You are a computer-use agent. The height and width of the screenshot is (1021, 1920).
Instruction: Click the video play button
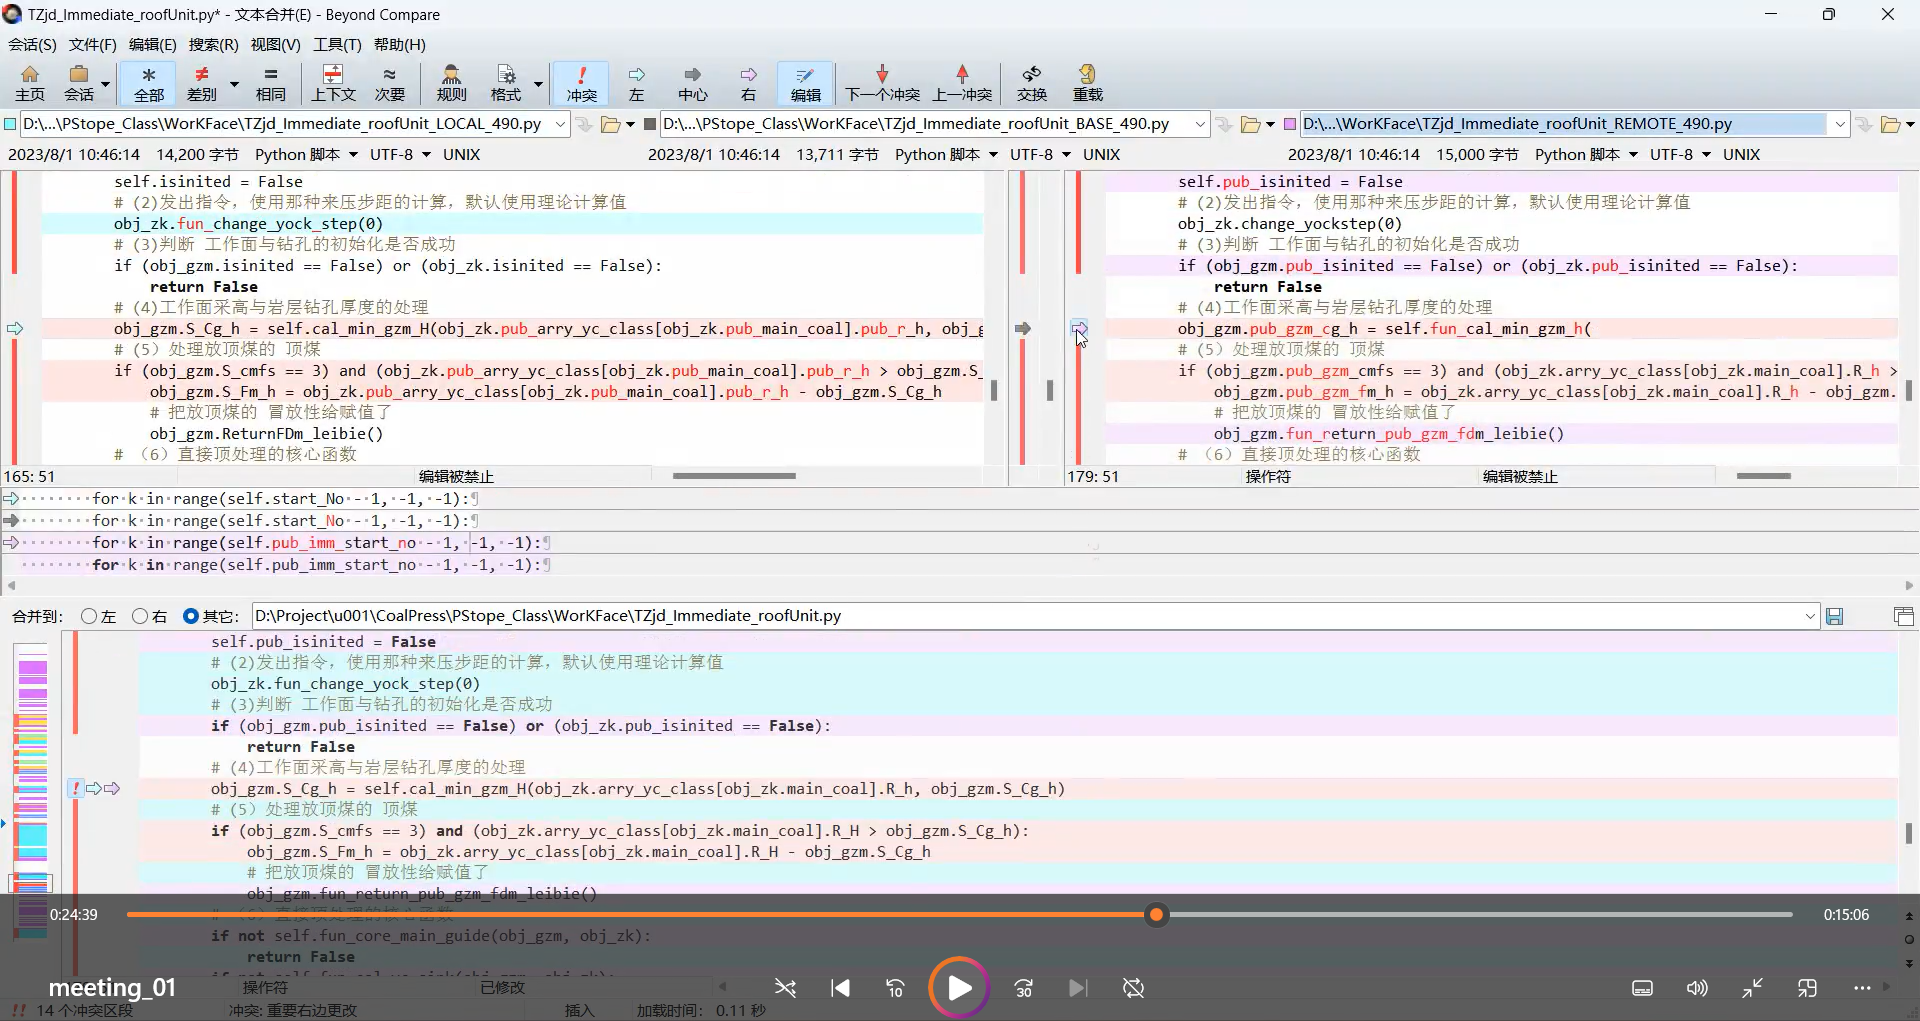pyautogui.click(x=959, y=988)
